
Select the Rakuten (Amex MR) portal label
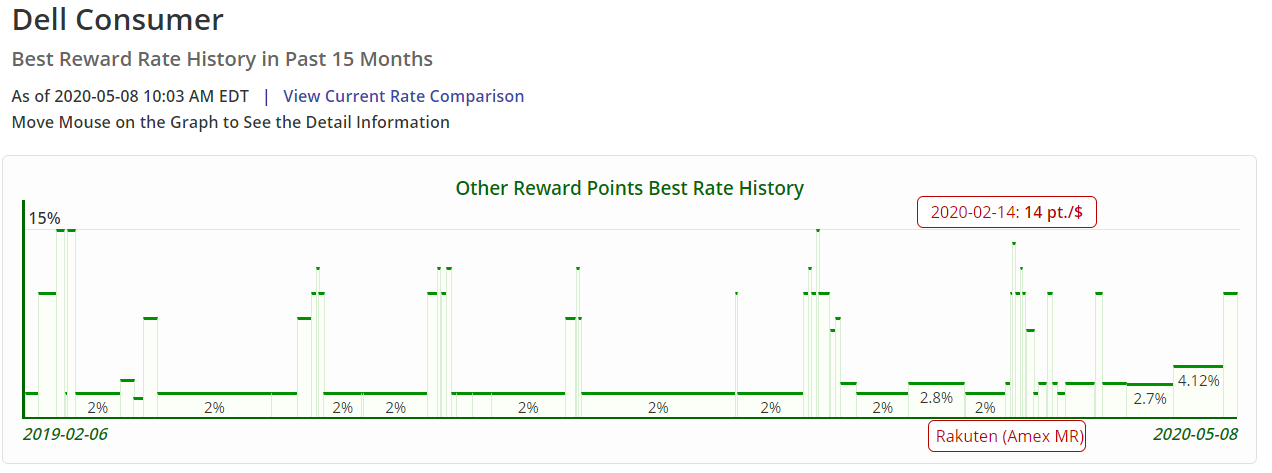click(1008, 437)
